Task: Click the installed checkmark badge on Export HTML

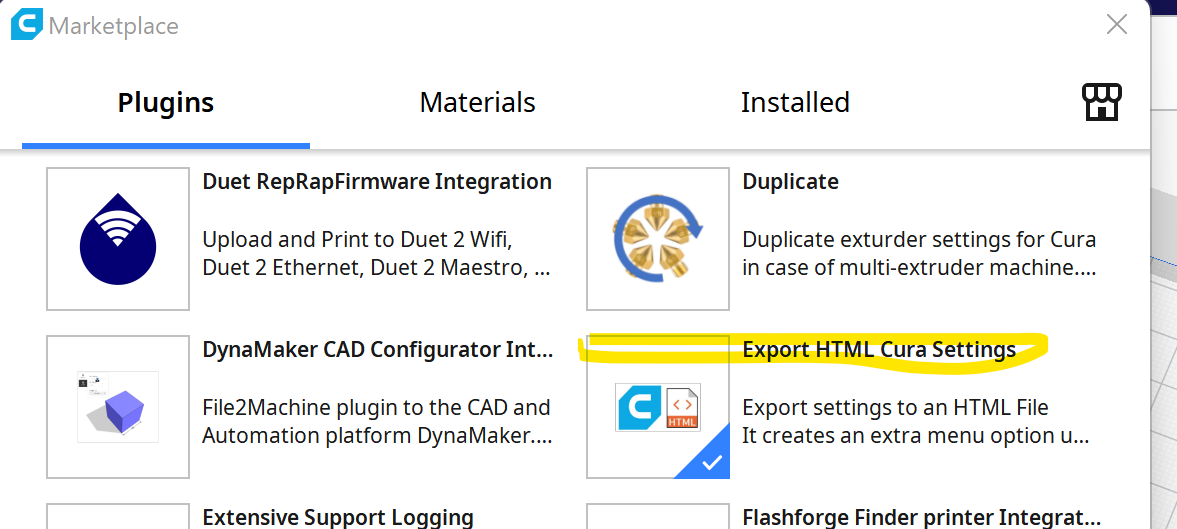Action: 712,462
